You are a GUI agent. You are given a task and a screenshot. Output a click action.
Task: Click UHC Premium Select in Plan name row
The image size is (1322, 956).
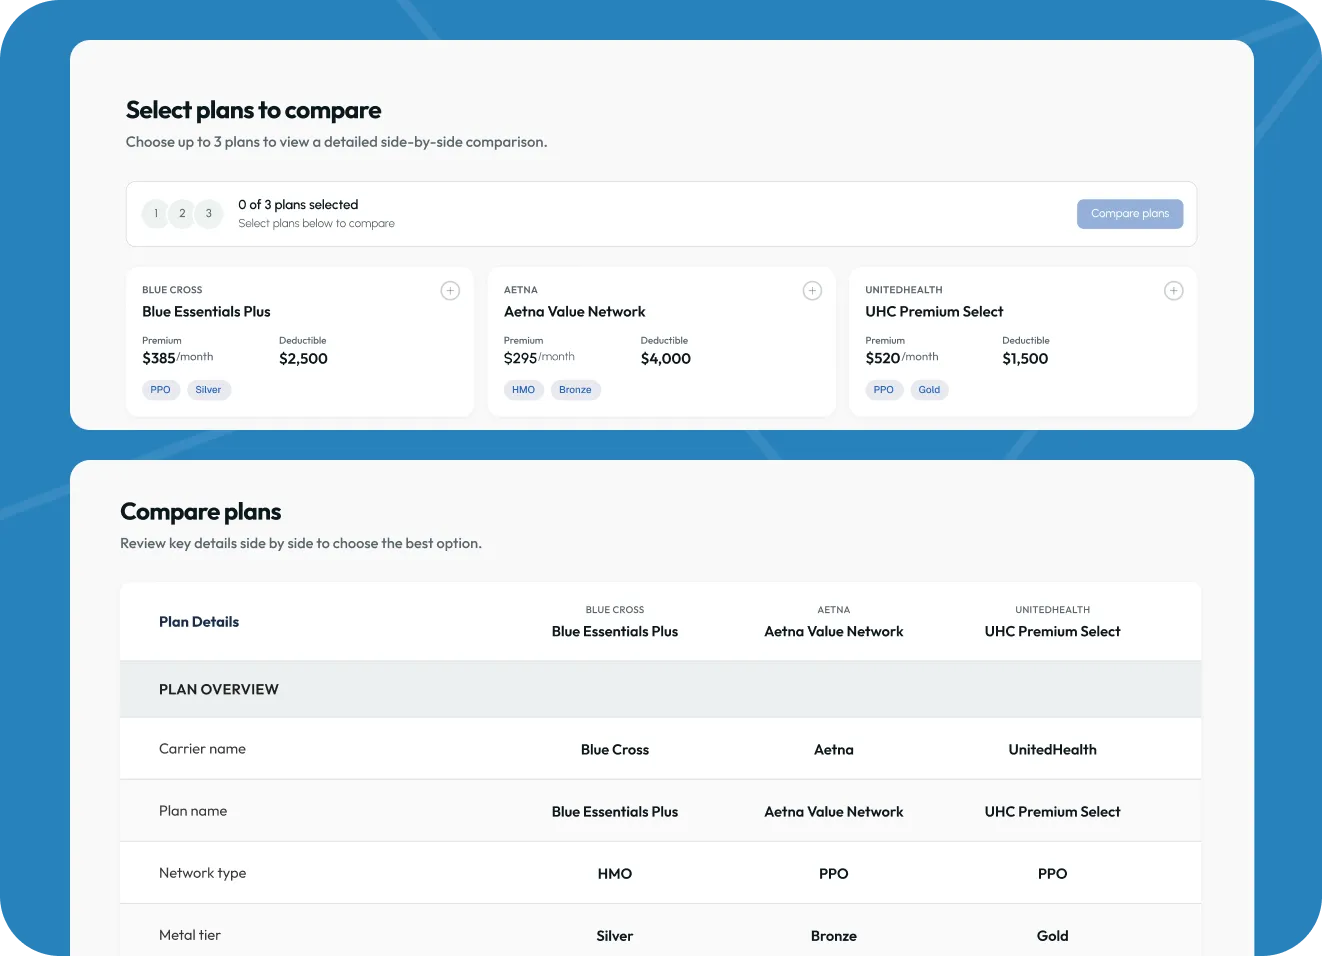click(x=1053, y=812)
